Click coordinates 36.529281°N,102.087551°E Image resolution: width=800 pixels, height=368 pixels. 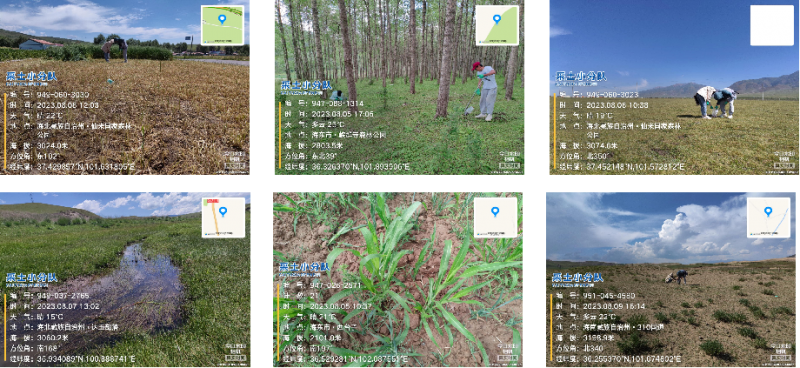(x=360, y=359)
